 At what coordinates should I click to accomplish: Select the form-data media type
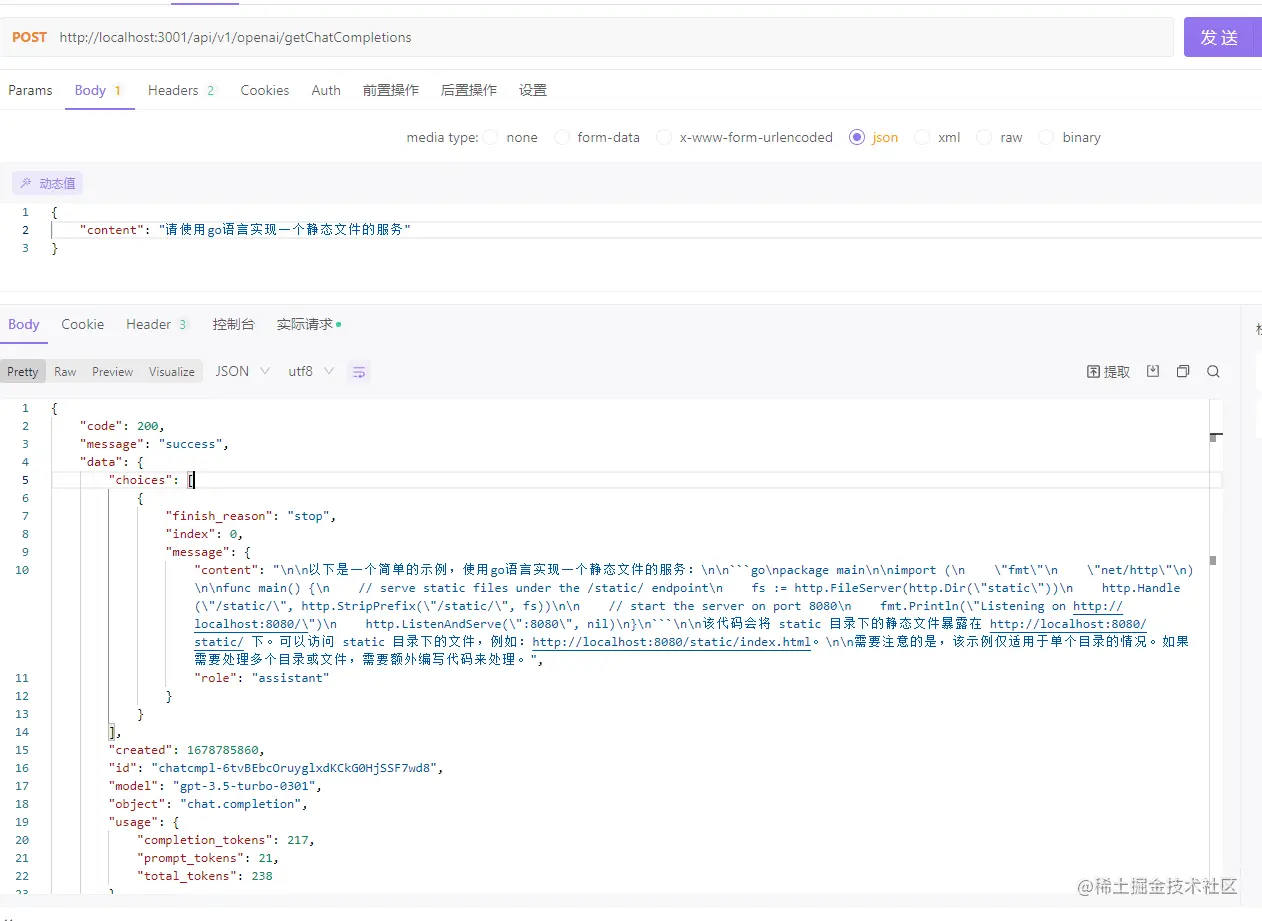tap(562, 138)
